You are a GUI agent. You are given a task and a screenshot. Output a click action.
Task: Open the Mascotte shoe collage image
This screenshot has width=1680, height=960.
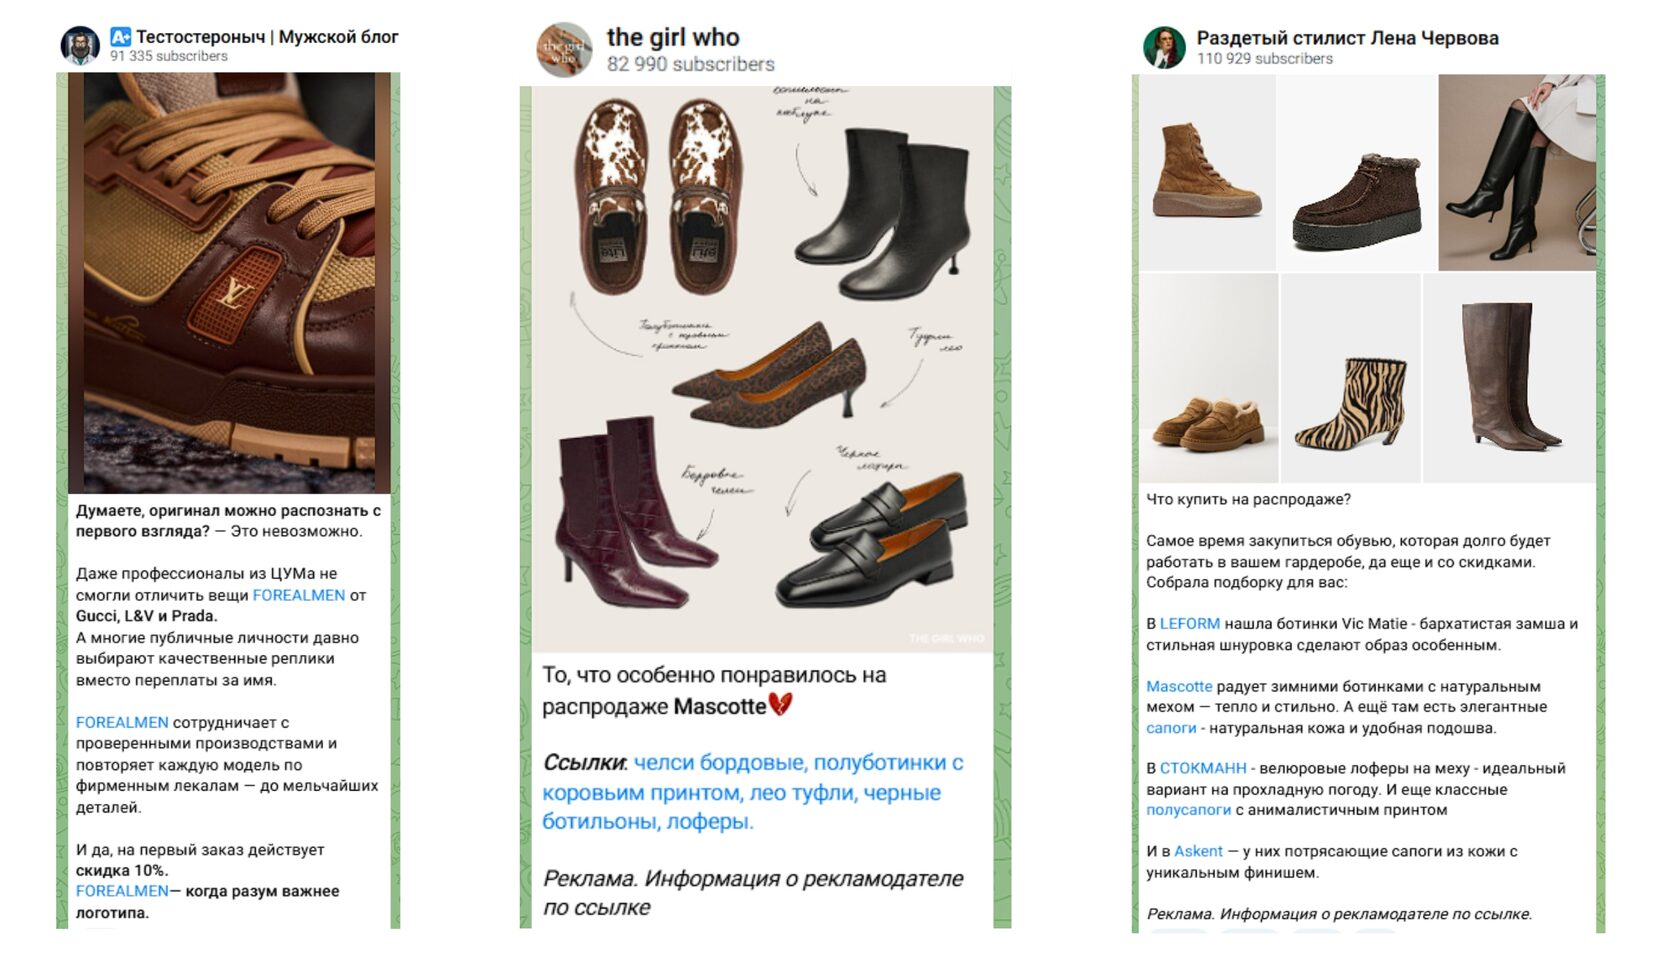tap(763, 369)
